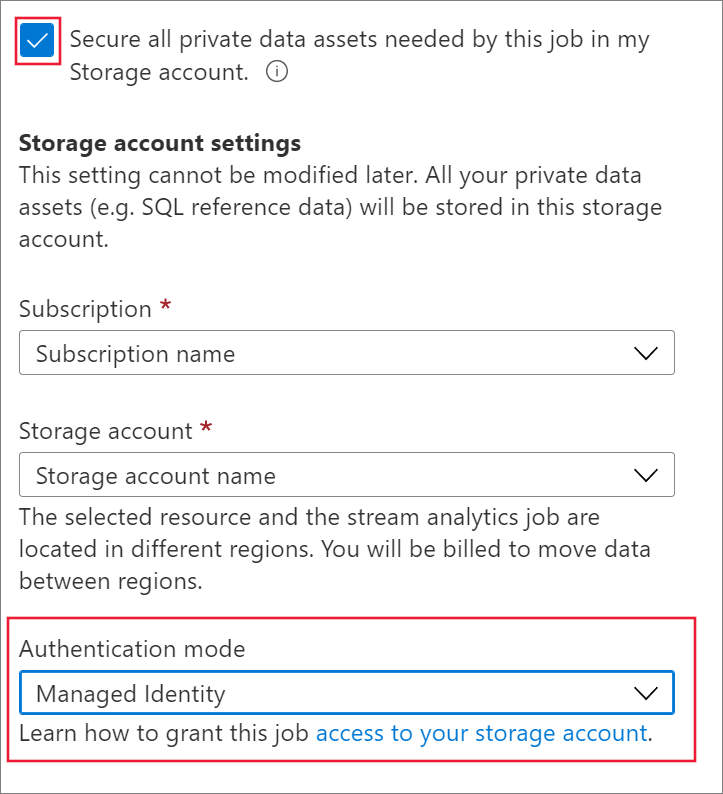Click the chevron in the Storage account field

pyautogui.click(x=646, y=476)
